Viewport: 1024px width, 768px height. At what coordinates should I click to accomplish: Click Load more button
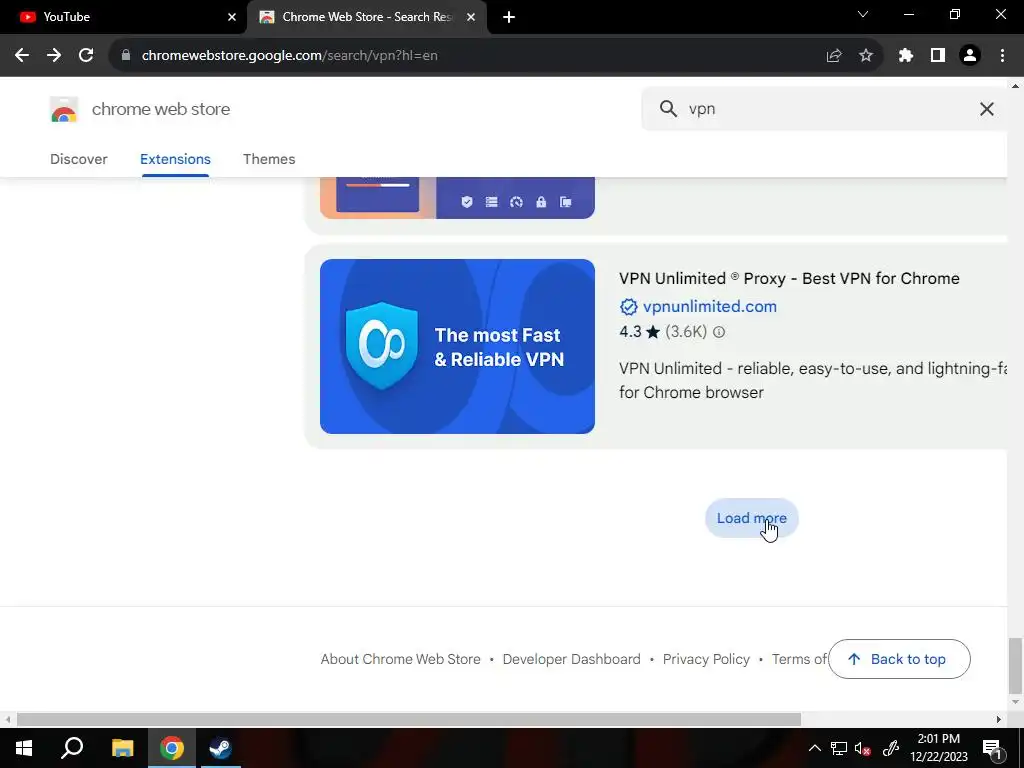click(752, 519)
